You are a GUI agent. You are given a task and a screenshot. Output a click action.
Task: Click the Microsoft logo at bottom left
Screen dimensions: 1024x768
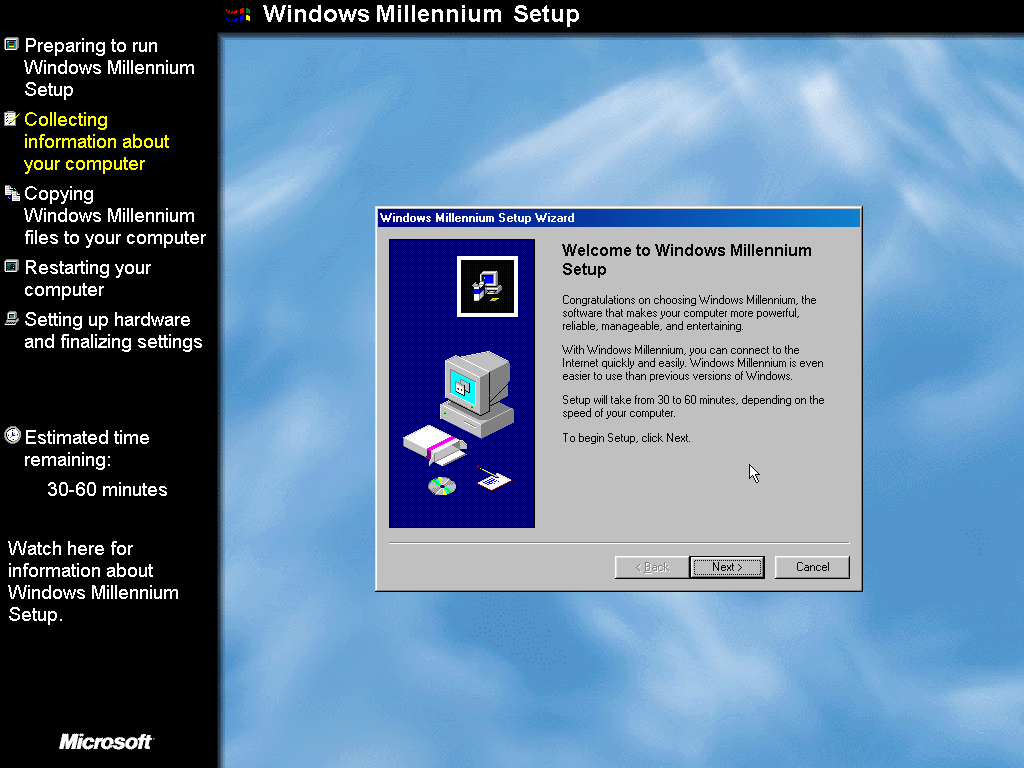click(106, 741)
